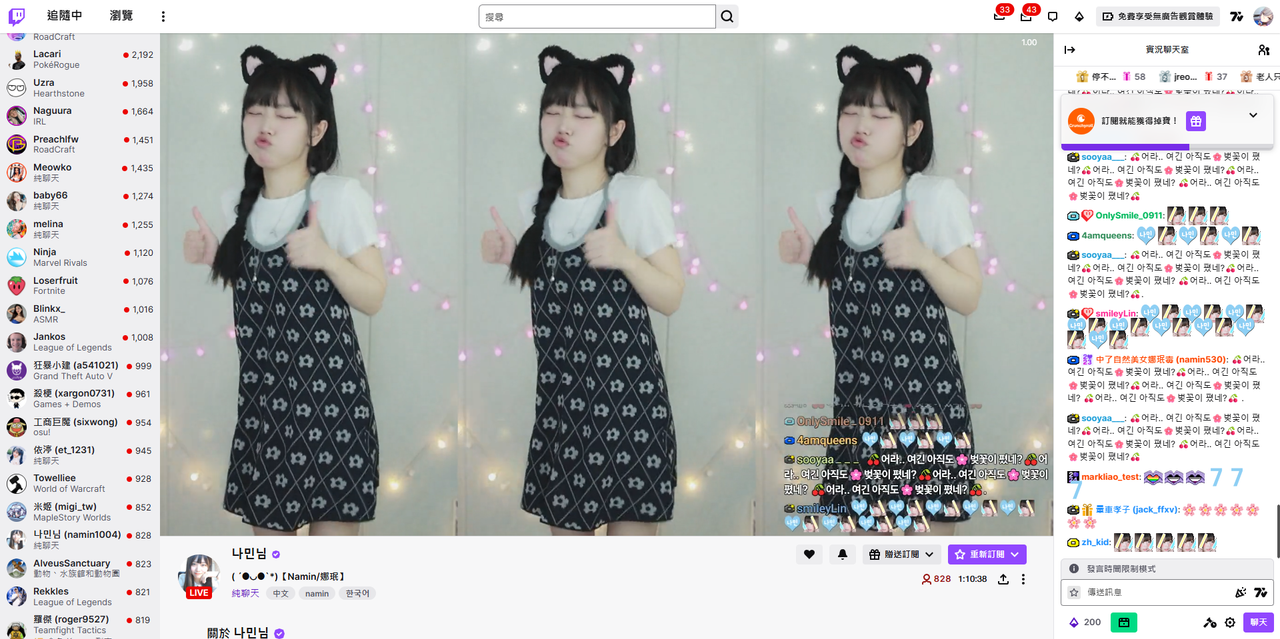The height and width of the screenshot is (639, 1280).
Task: Open the party popper emote icon in message box
Action: 1241,592
